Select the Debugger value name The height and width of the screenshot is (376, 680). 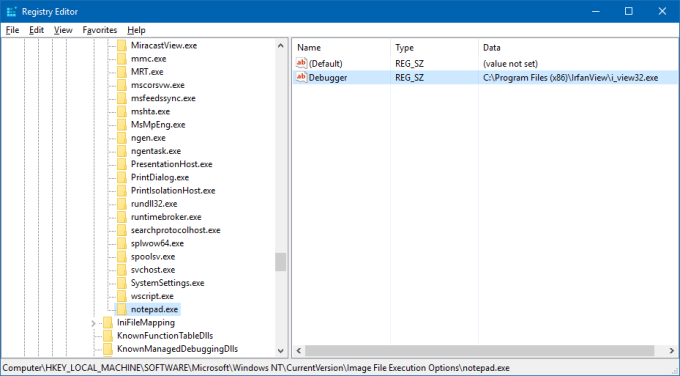coord(328,78)
